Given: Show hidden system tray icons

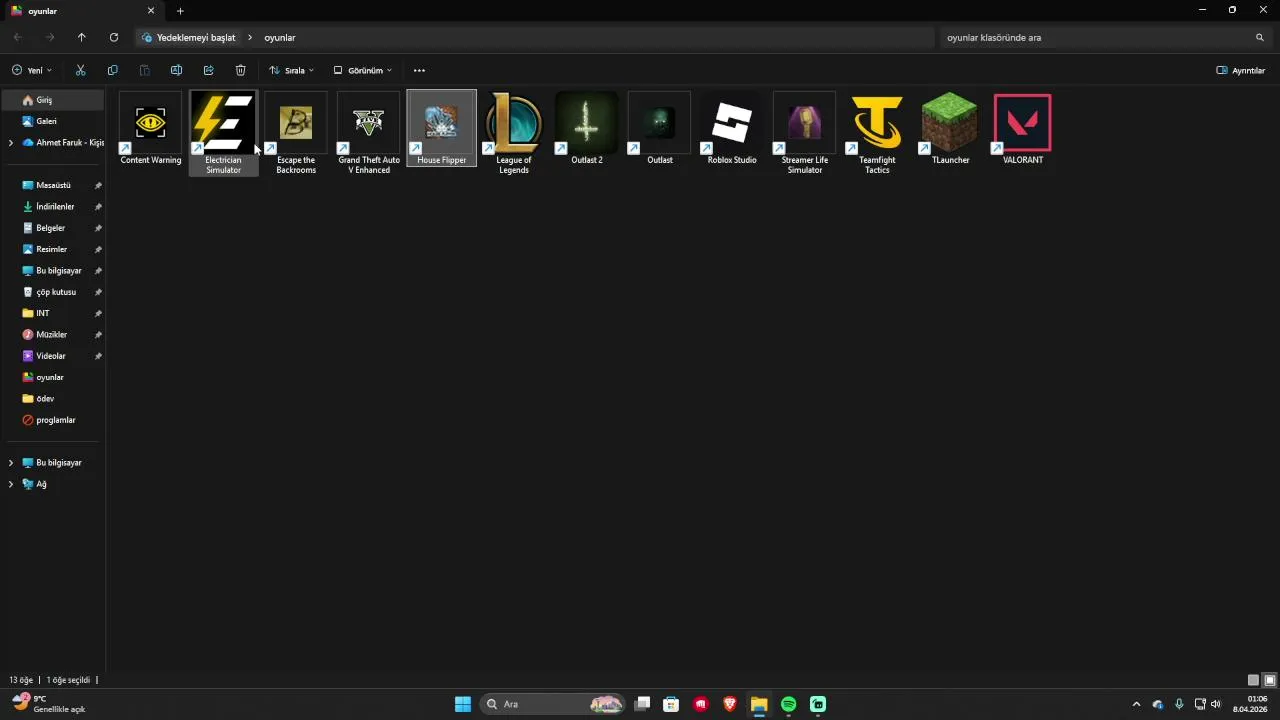Looking at the screenshot, I should 1136,704.
